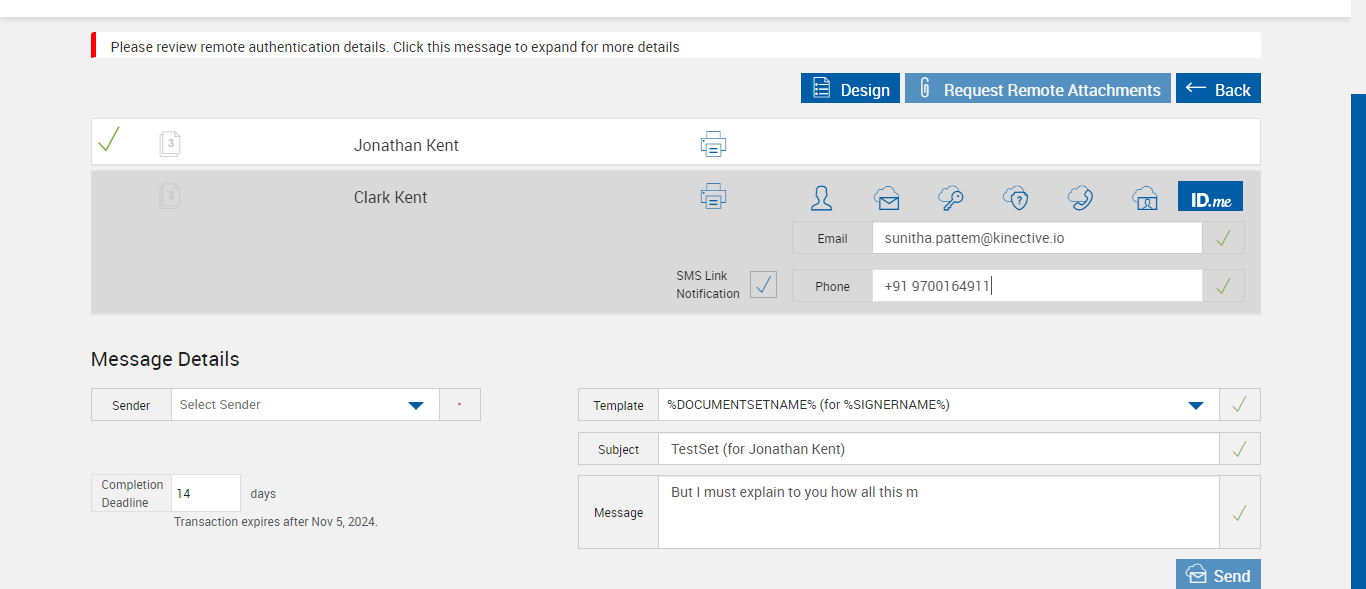Select the shield question-mark authentication icon

[1016, 197]
